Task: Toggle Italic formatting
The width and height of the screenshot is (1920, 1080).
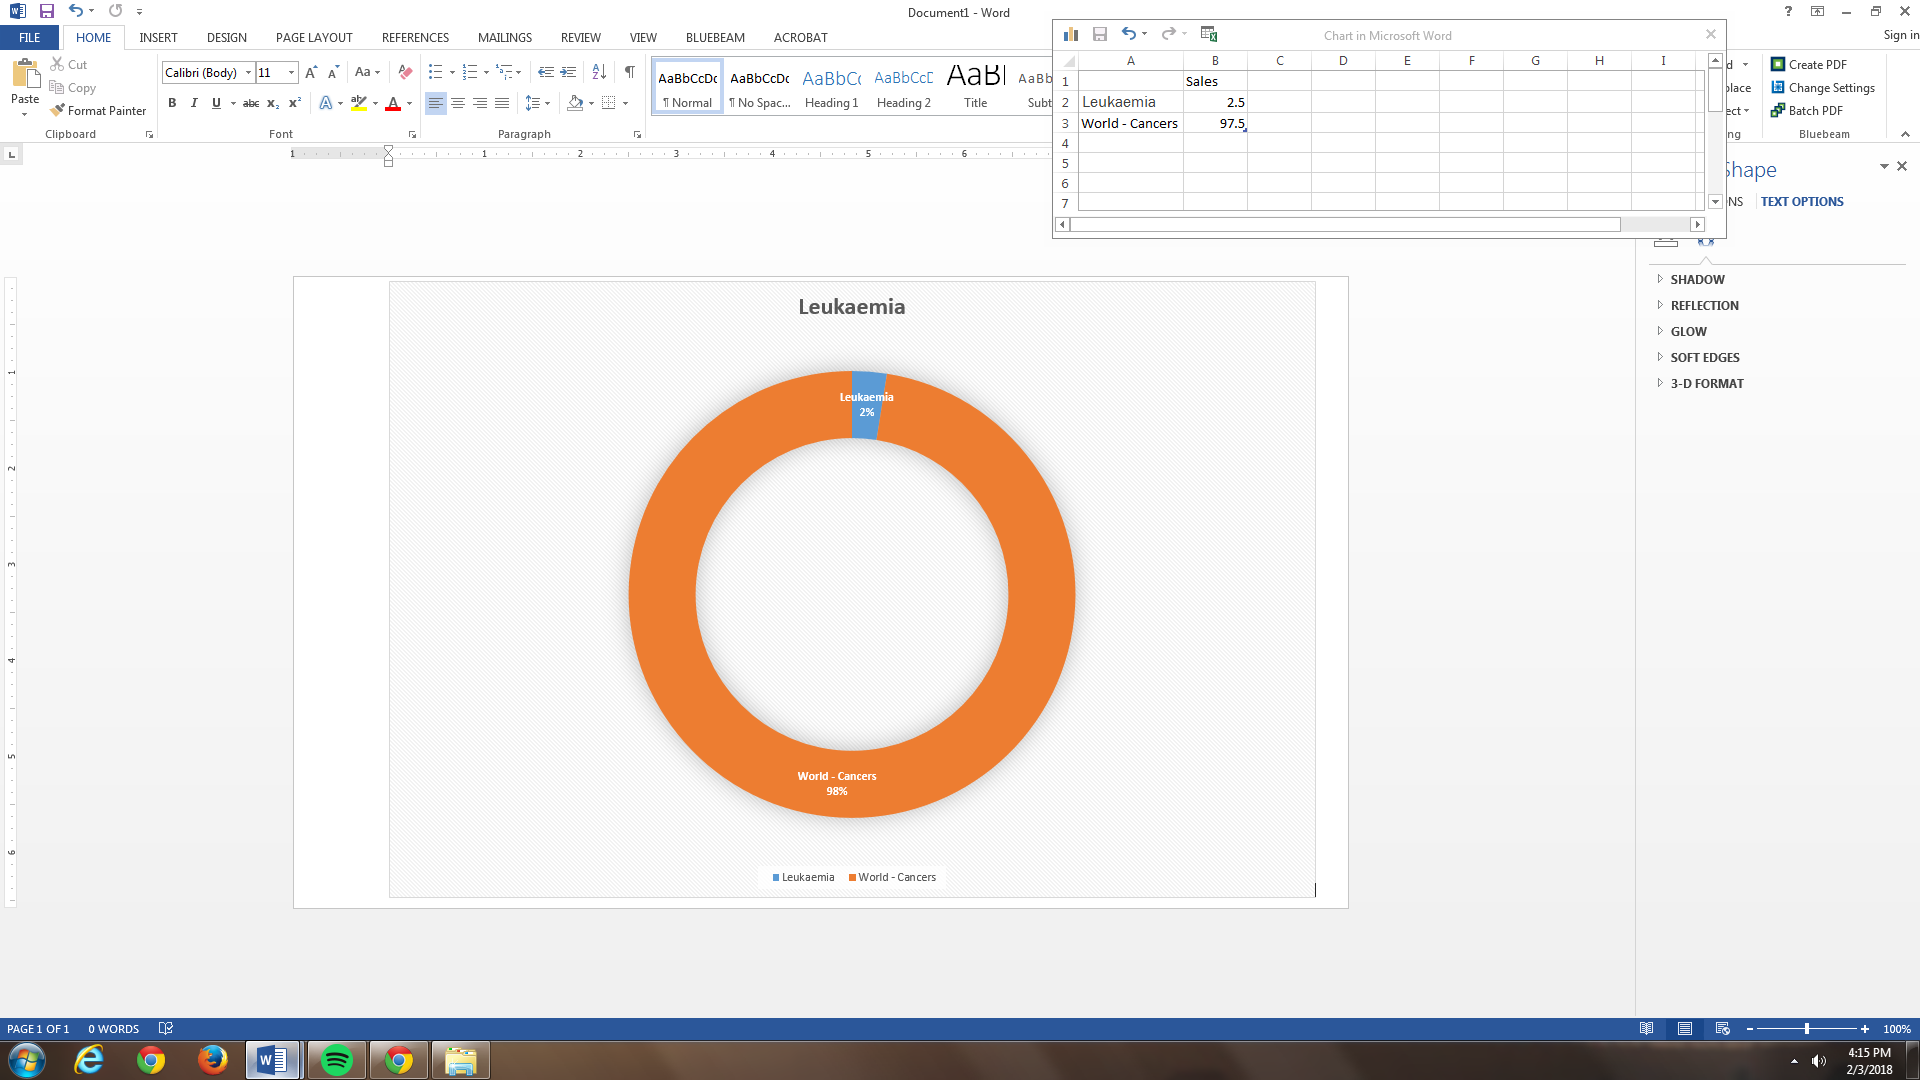Action: pyautogui.click(x=194, y=103)
